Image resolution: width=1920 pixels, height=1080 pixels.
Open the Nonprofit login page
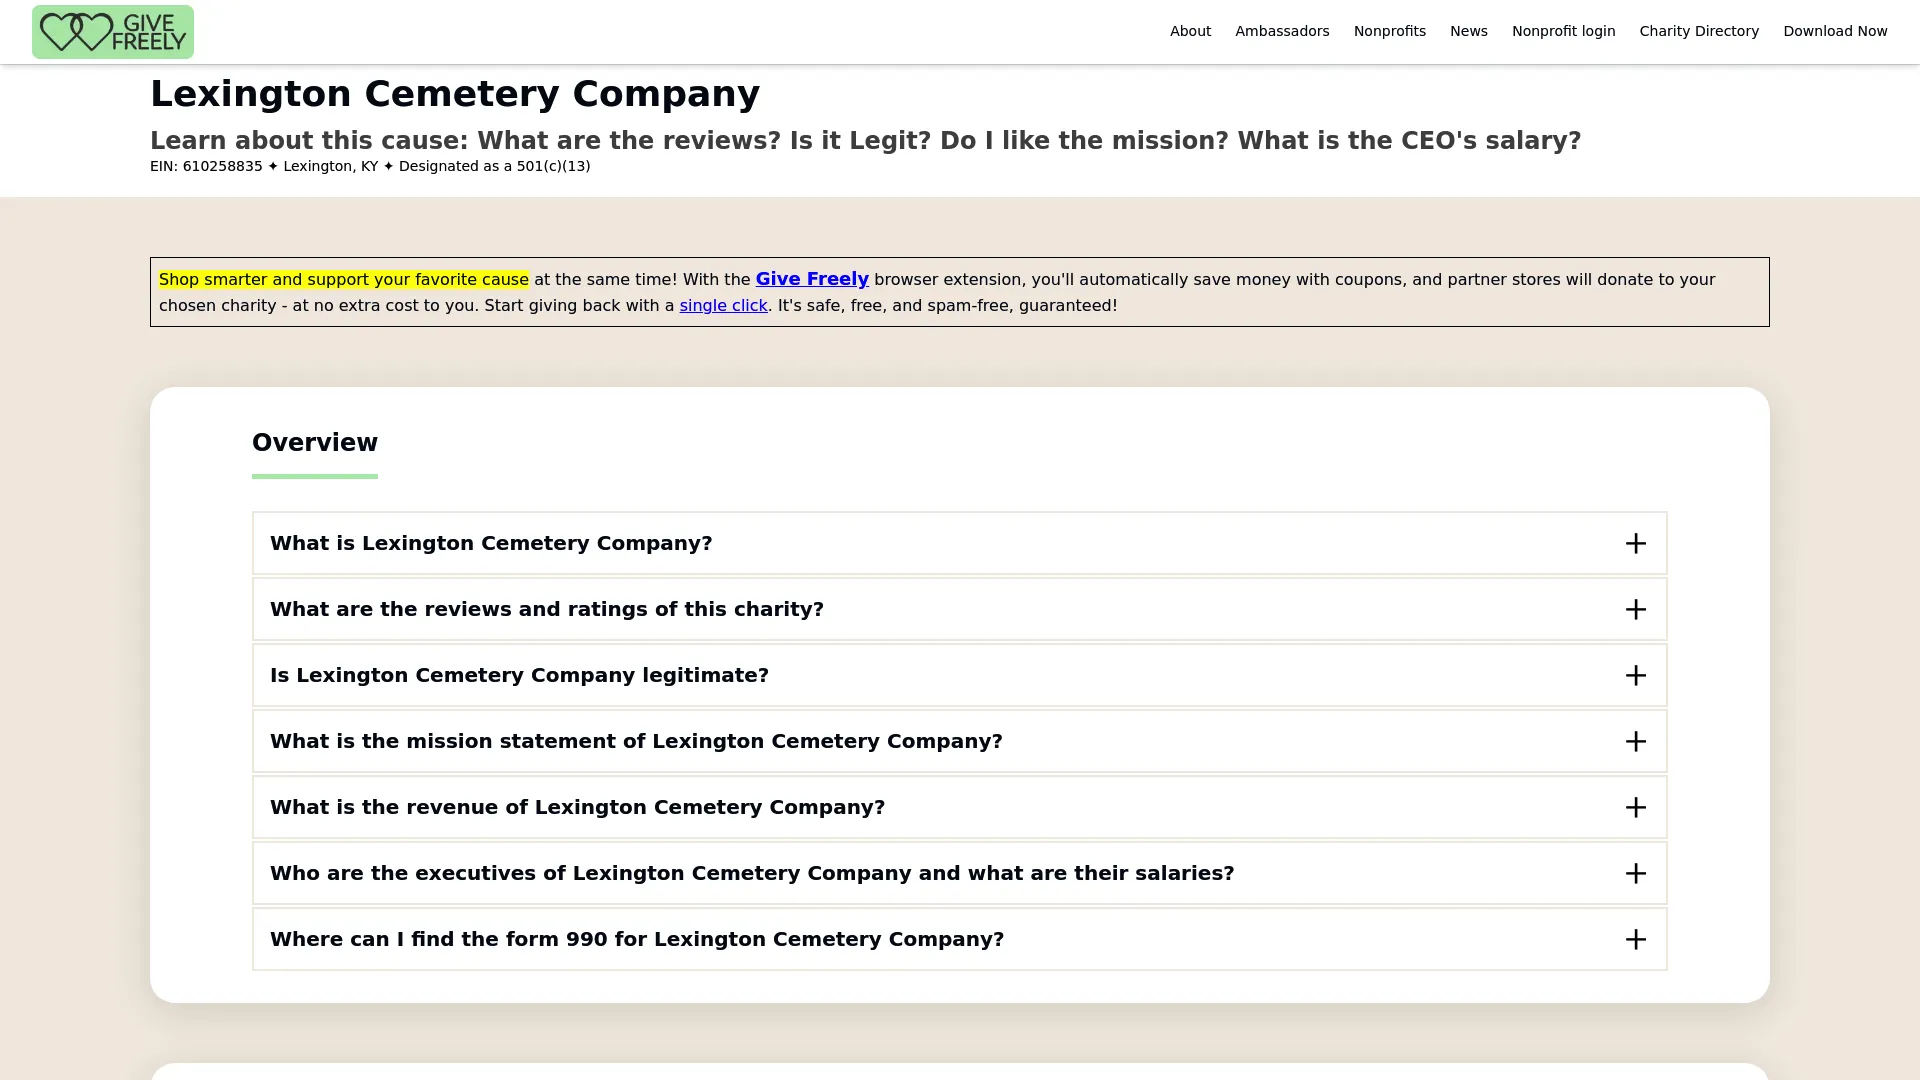tap(1563, 31)
